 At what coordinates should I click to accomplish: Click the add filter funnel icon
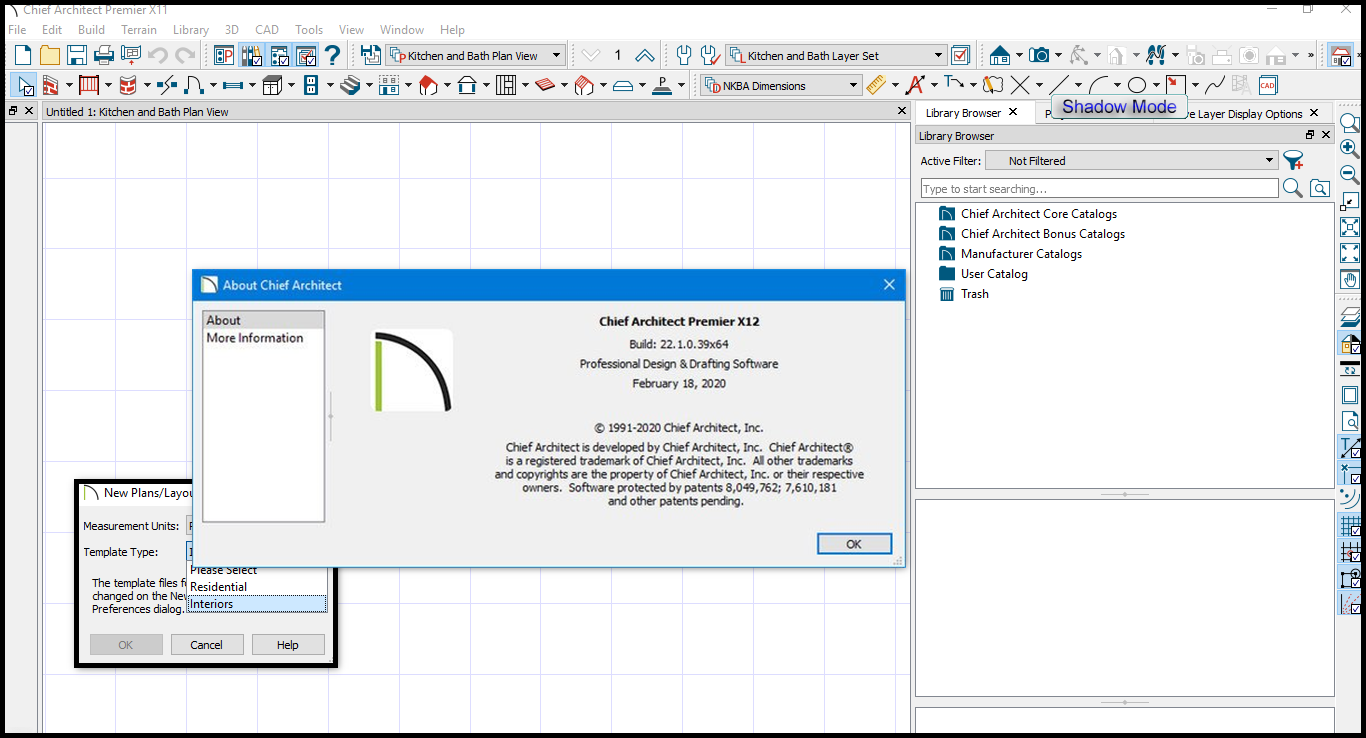click(1293, 160)
